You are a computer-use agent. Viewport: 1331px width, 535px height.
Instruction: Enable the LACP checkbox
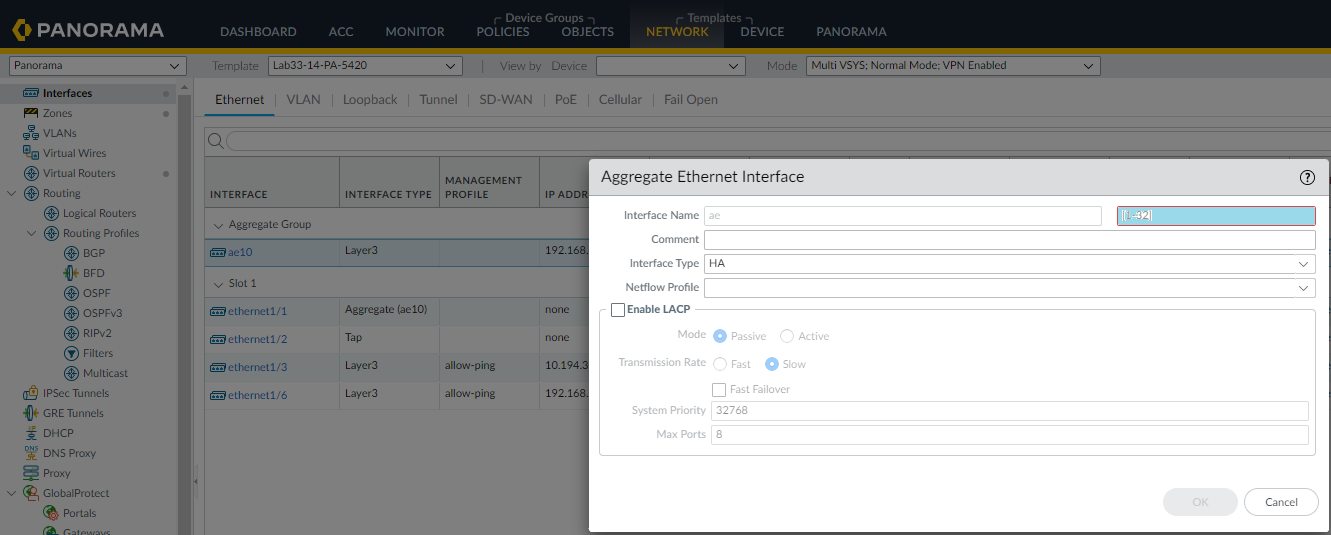(618, 310)
